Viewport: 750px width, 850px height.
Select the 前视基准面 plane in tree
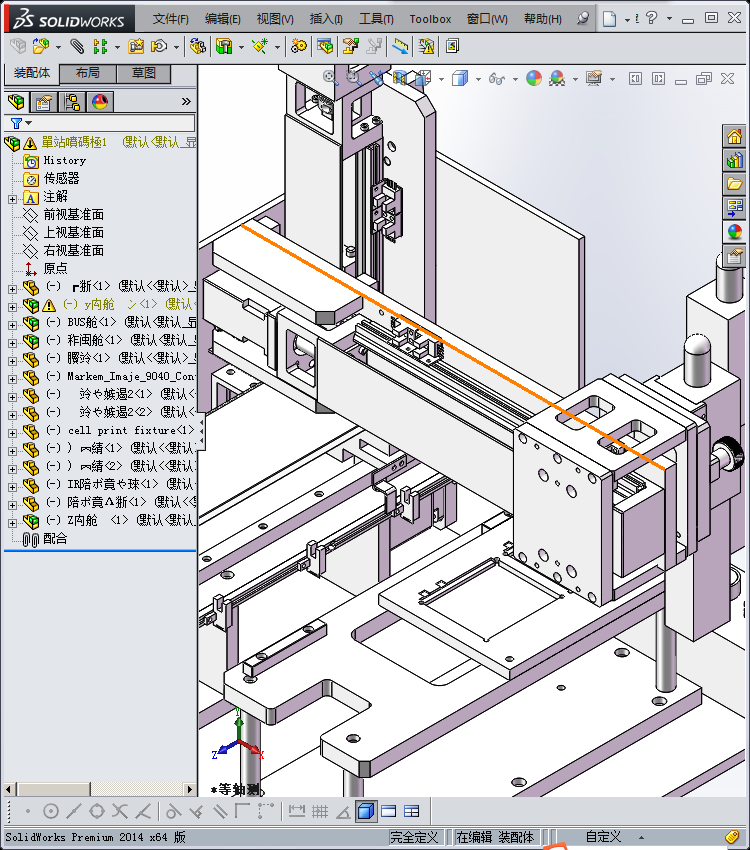74,215
